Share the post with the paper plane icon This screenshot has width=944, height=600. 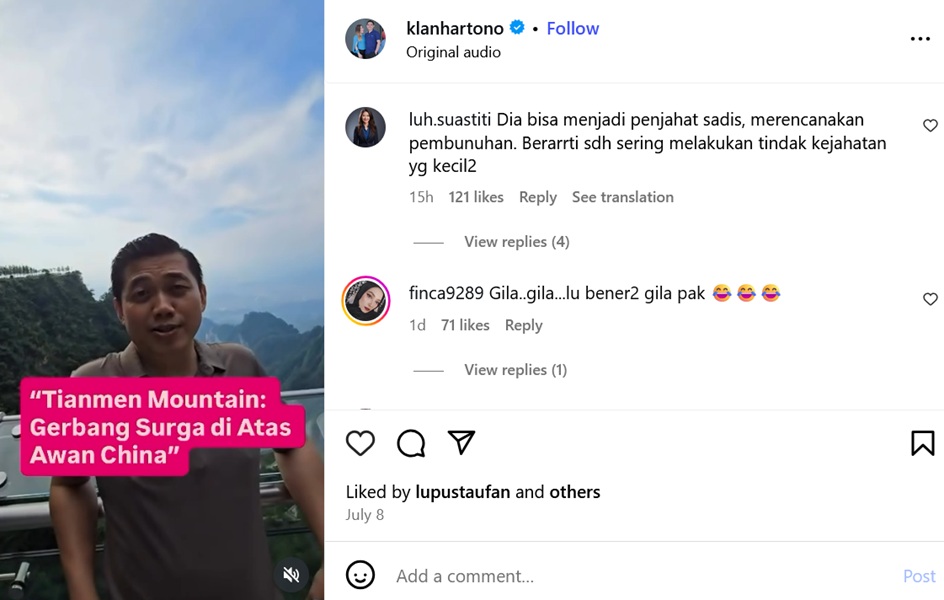[x=461, y=443]
